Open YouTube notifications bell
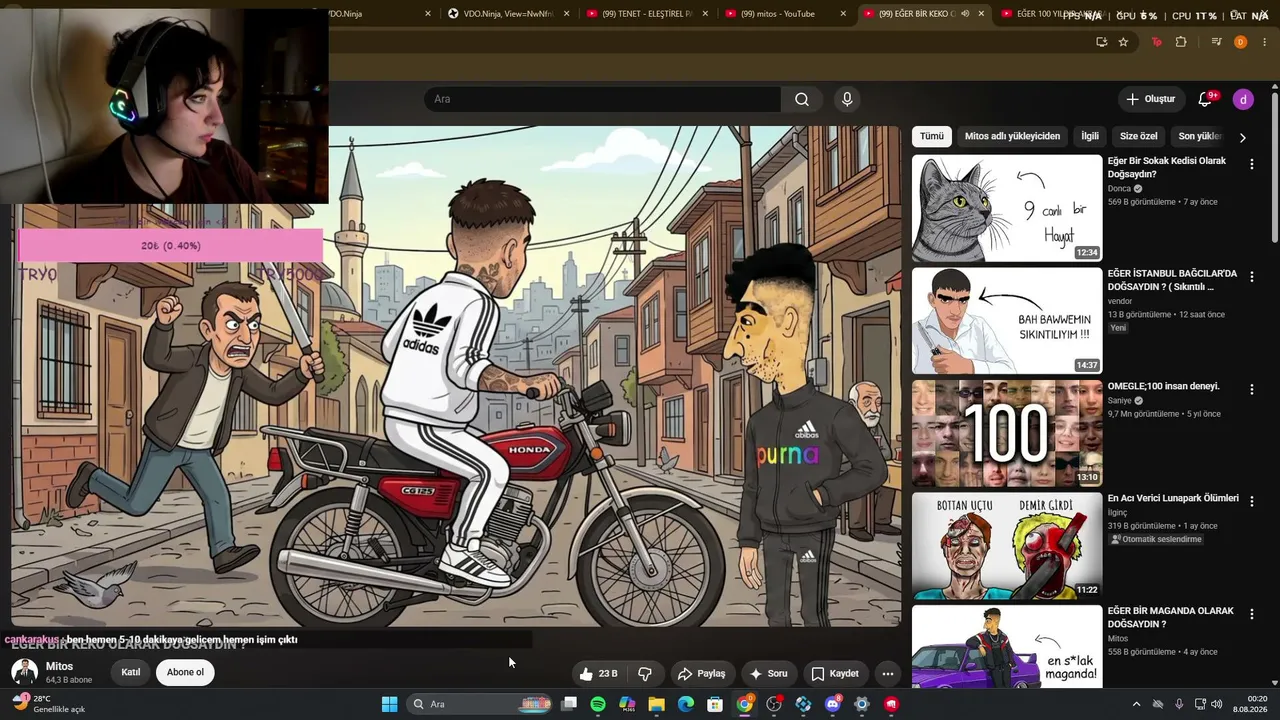Viewport: 1280px width, 720px height. coord(1205,99)
